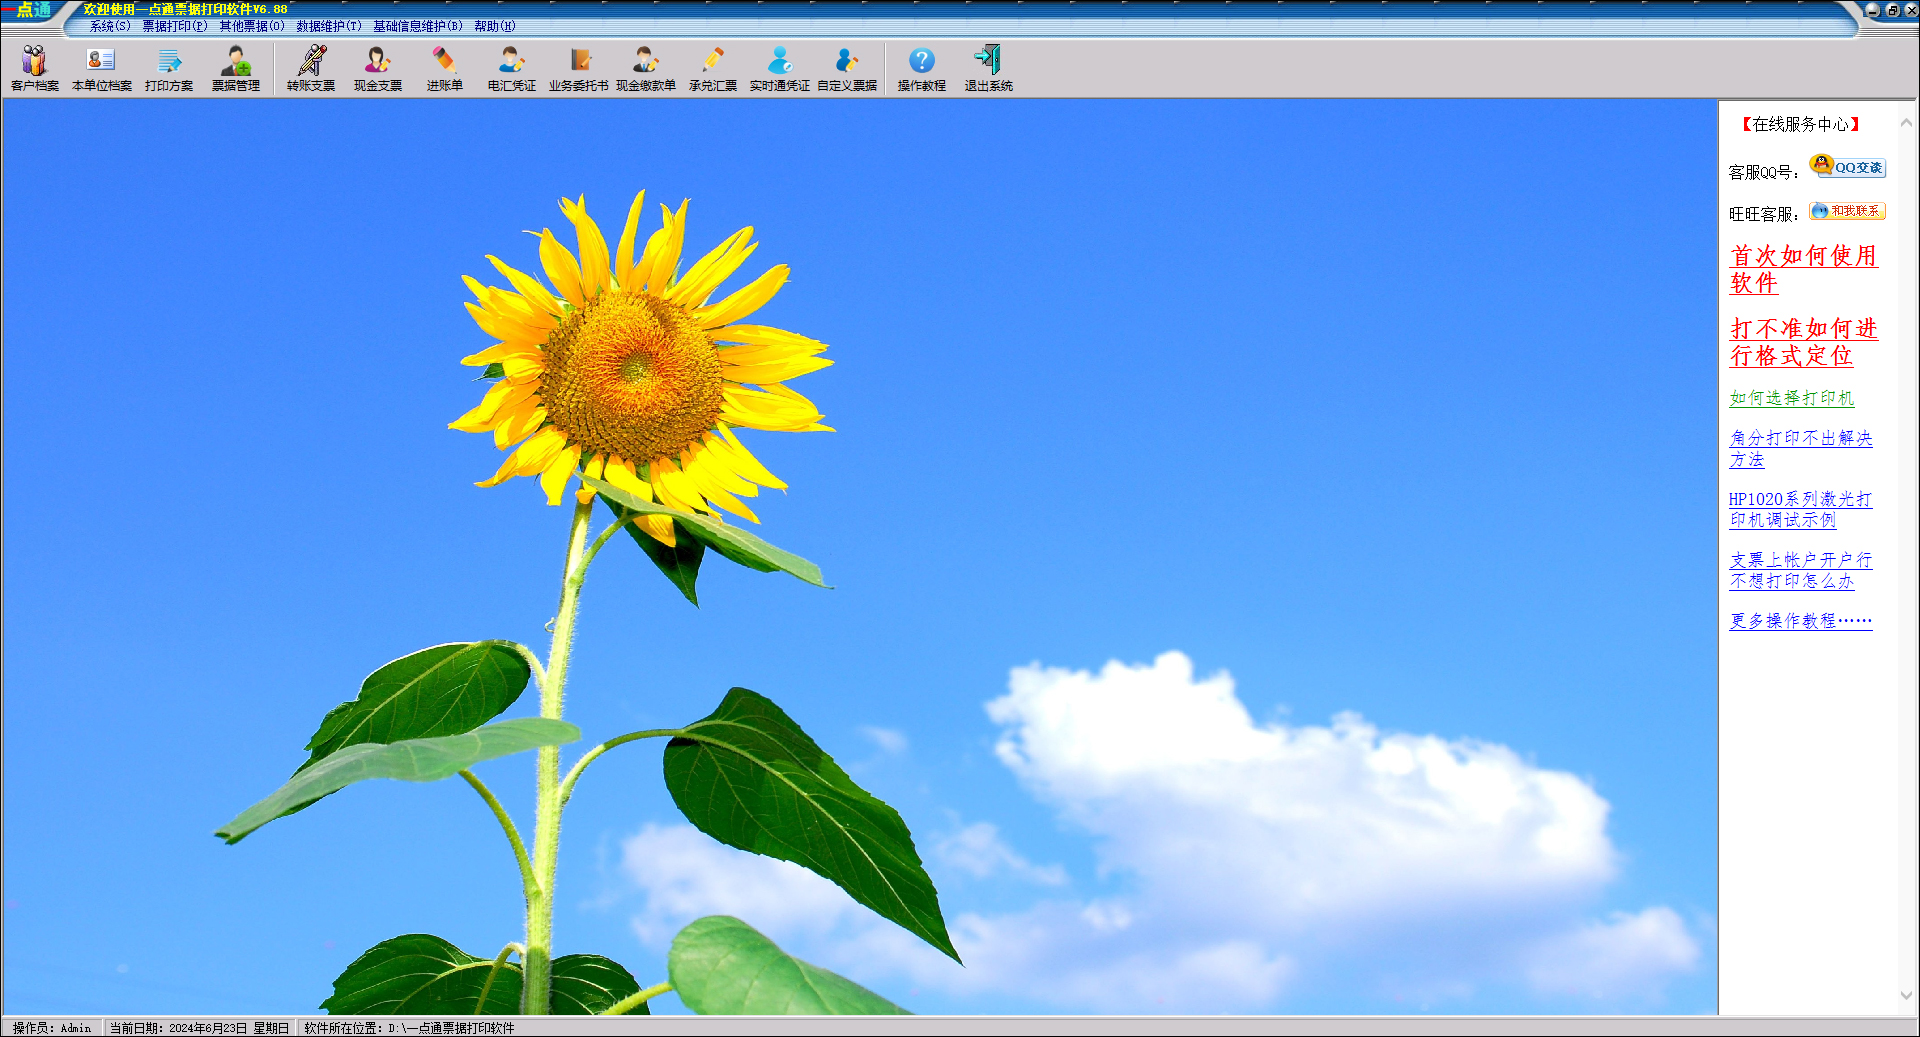The height and width of the screenshot is (1037, 1920).
Task: Click the 旺旺客服 label
Action: (x=1763, y=214)
